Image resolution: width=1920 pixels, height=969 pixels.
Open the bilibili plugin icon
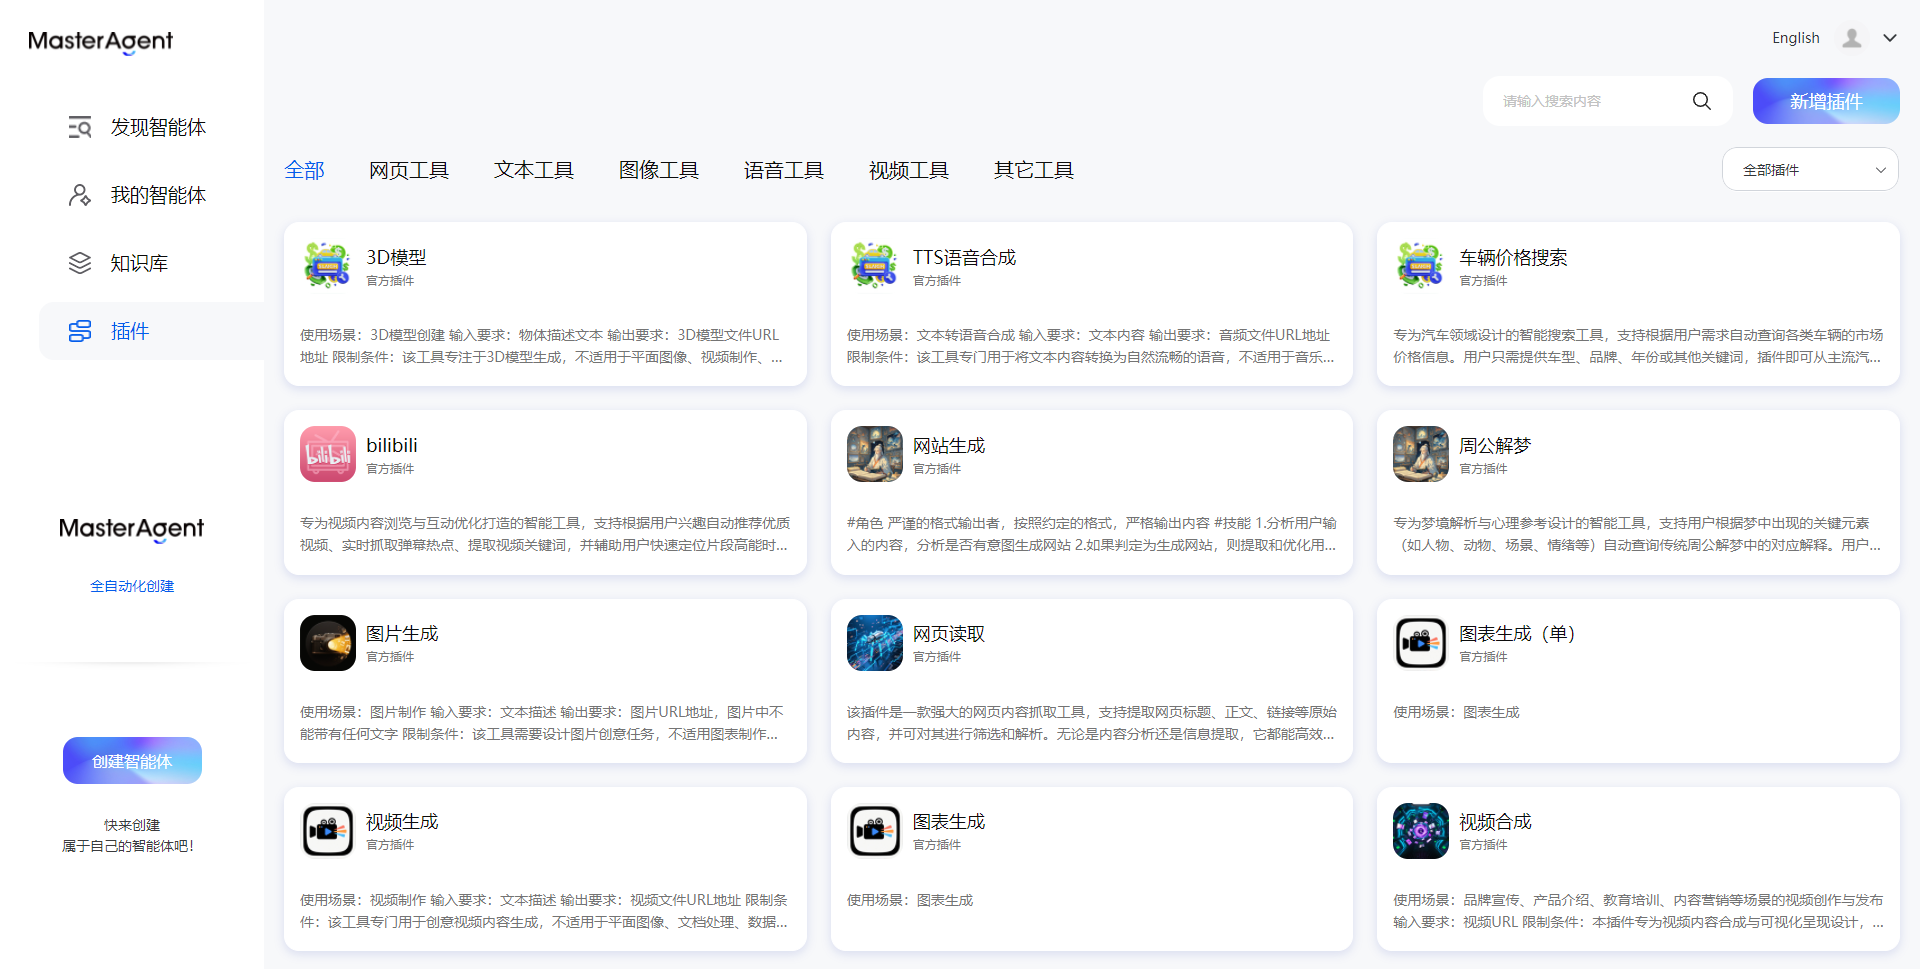click(328, 454)
